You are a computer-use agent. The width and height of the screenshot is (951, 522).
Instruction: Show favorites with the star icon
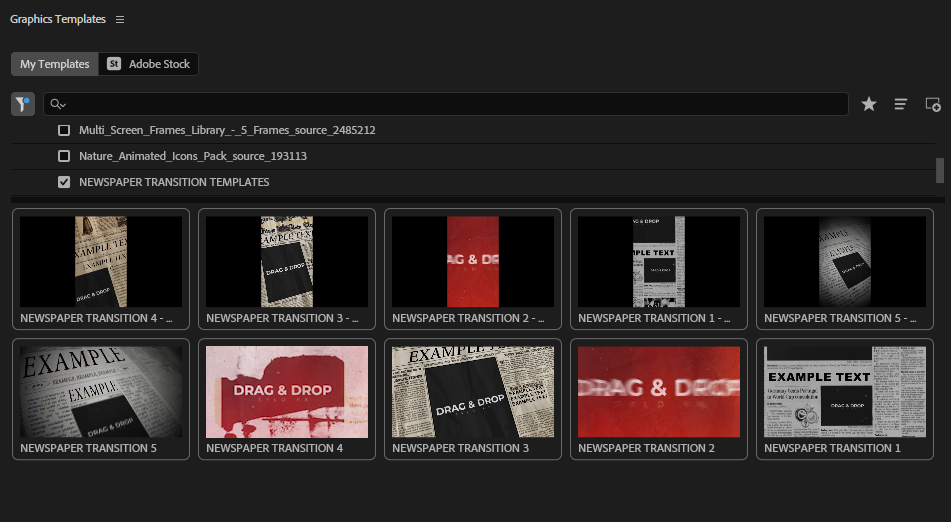click(869, 104)
